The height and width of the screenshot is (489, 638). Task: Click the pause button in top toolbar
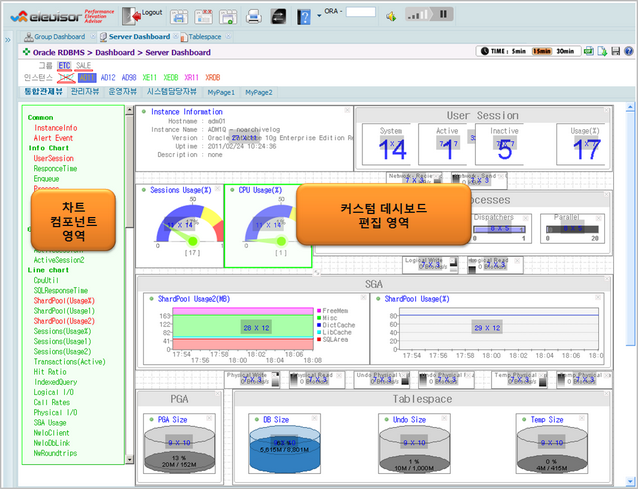pos(443,15)
